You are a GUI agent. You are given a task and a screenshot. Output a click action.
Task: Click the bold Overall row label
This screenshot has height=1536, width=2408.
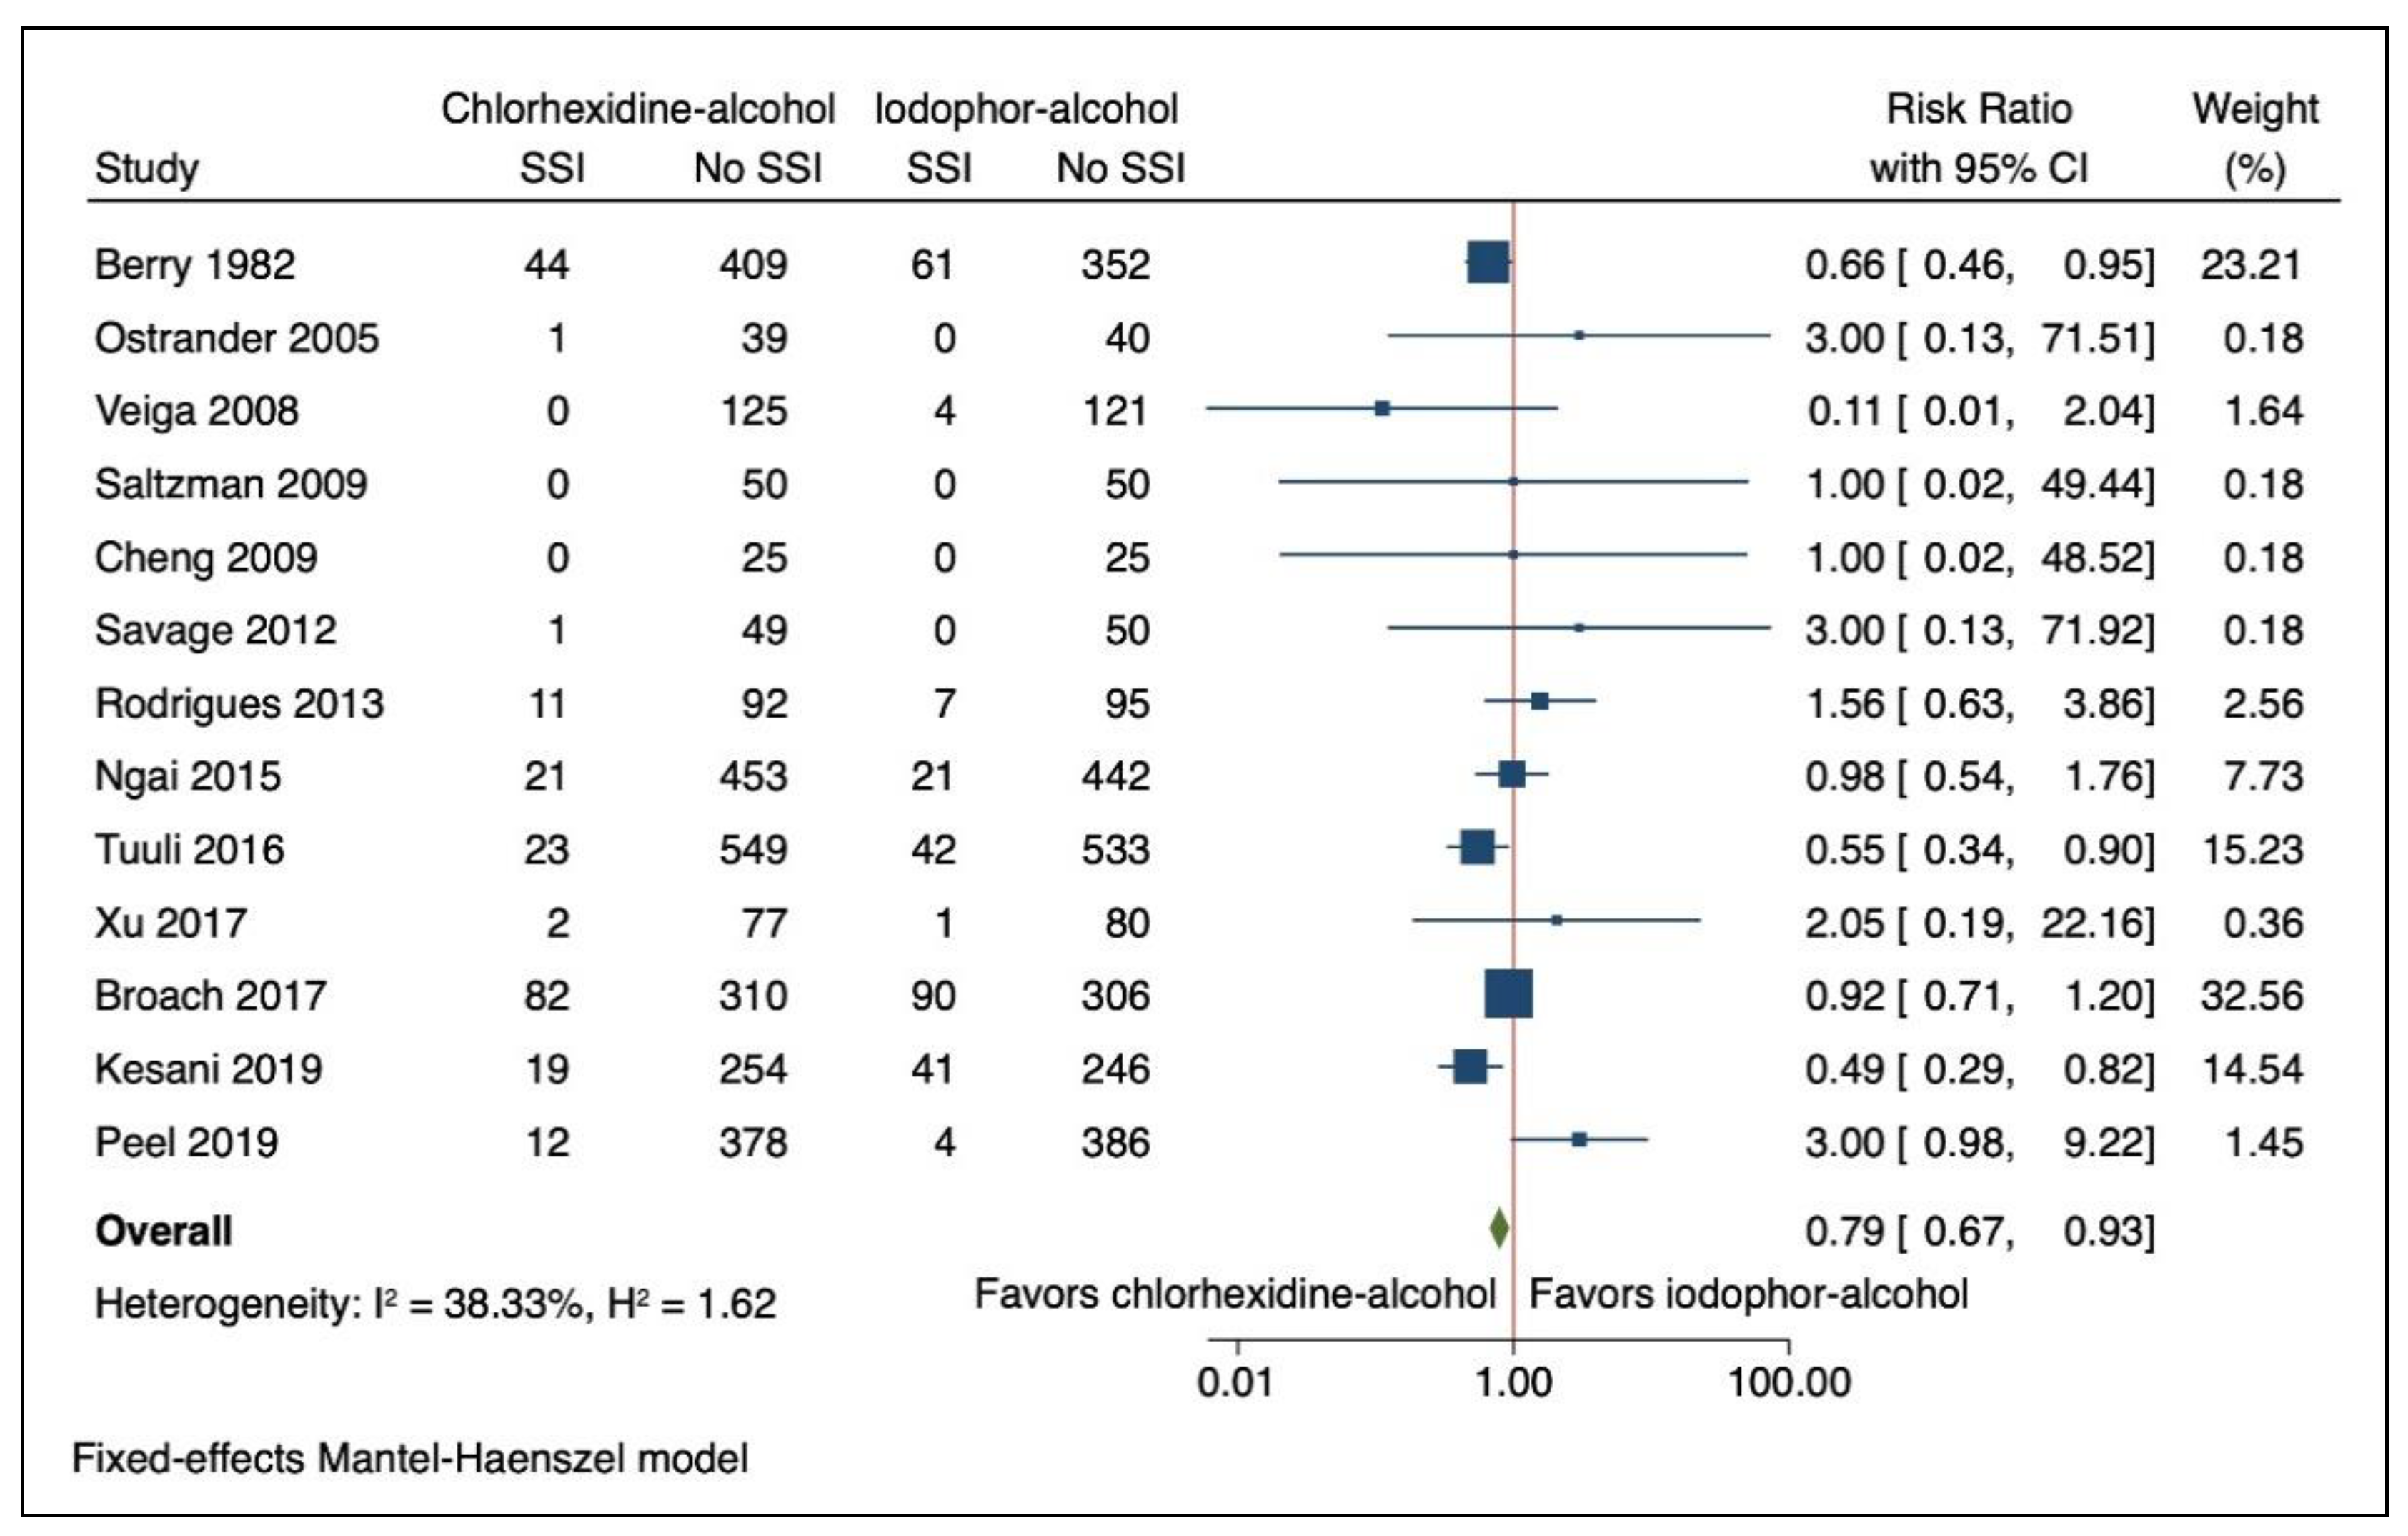tap(164, 1231)
